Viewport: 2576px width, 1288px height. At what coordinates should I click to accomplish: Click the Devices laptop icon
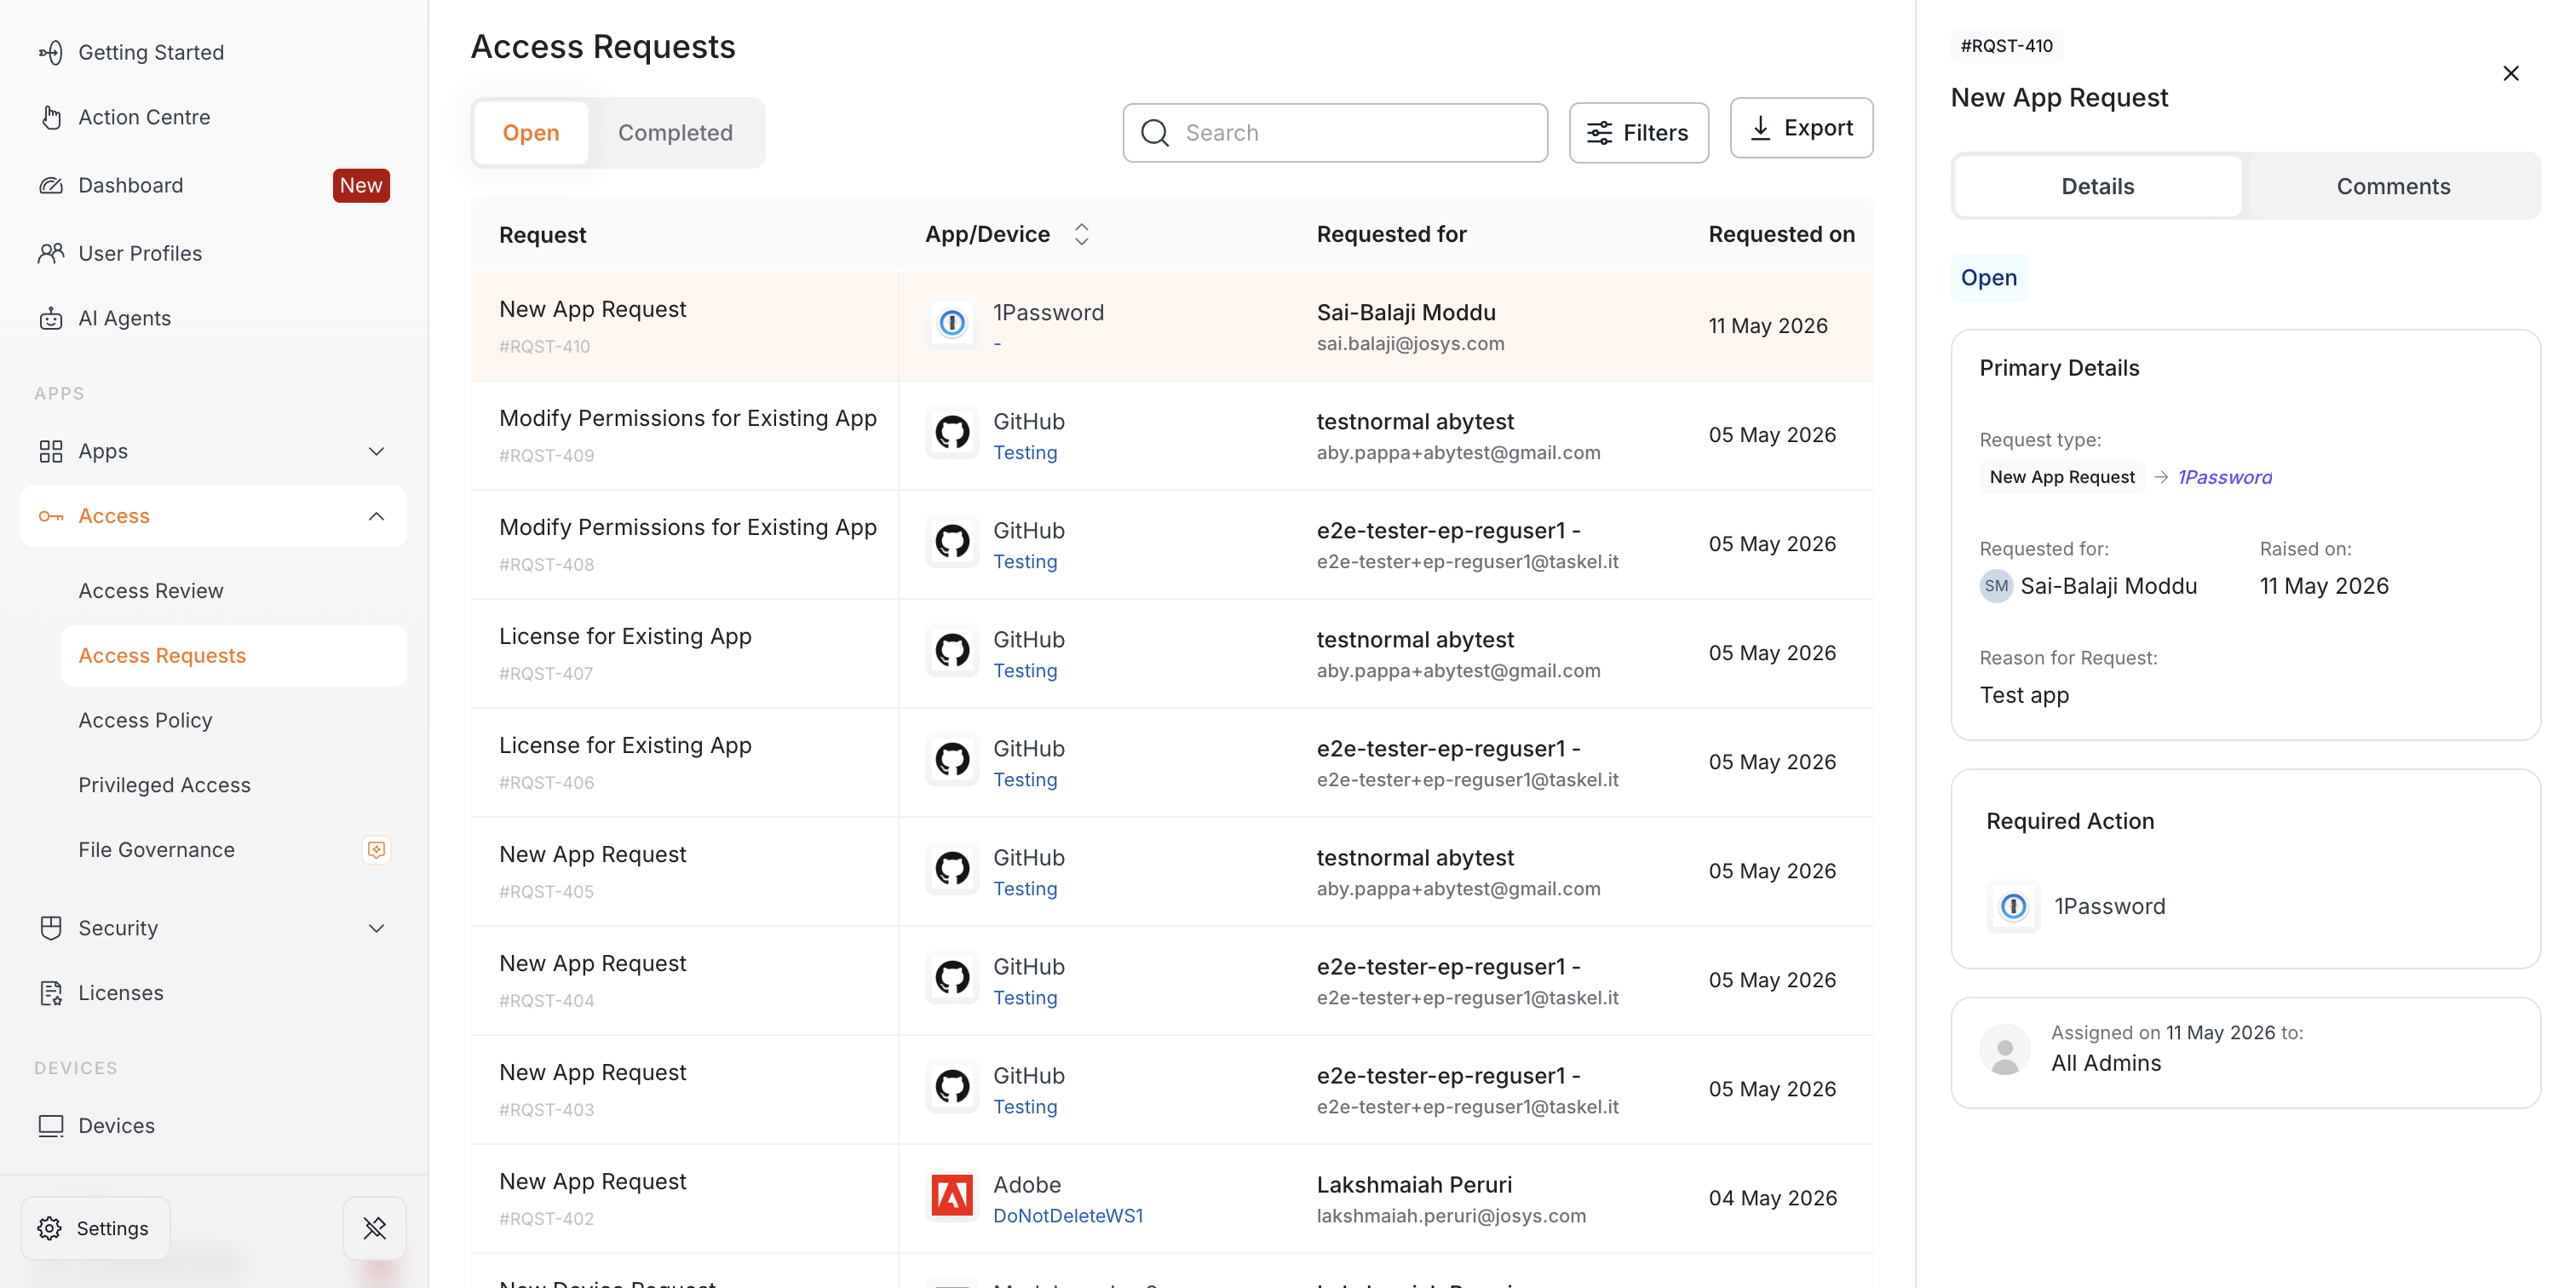click(51, 1126)
